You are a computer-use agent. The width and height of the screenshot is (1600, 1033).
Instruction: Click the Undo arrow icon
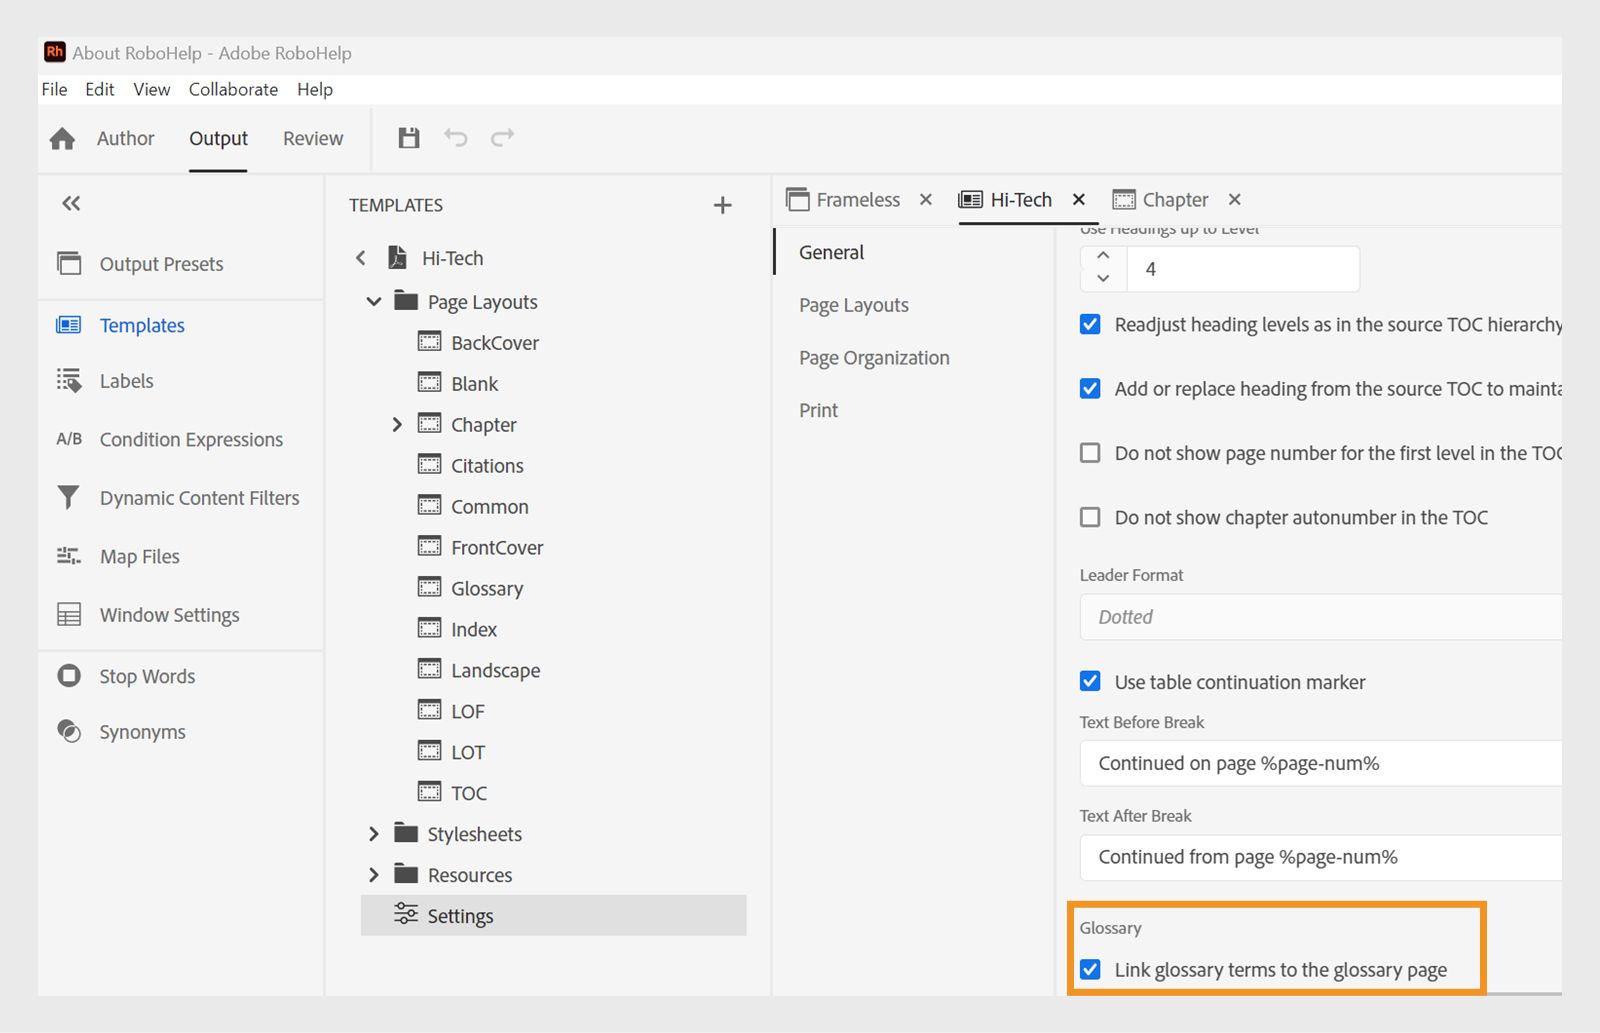click(x=456, y=137)
